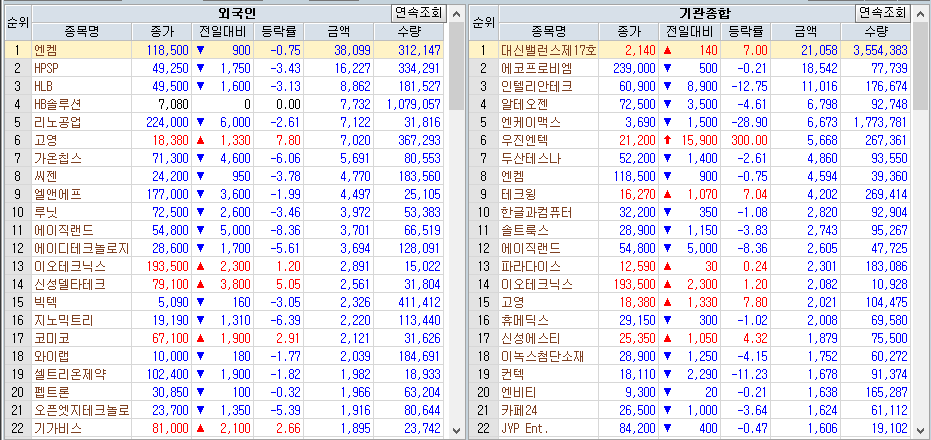Click 종목명 column header in 기관종합 panel
931x440 pixels.
549,32
